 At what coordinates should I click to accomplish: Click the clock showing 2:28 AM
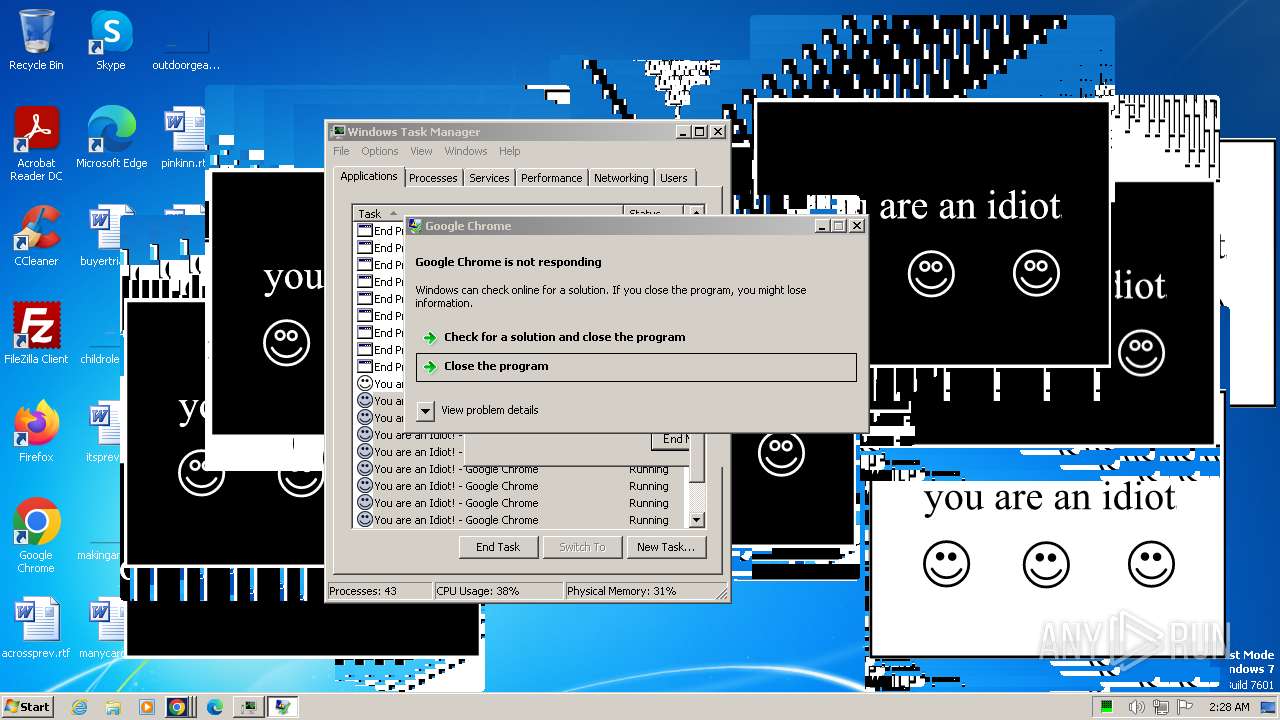pos(1229,707)
